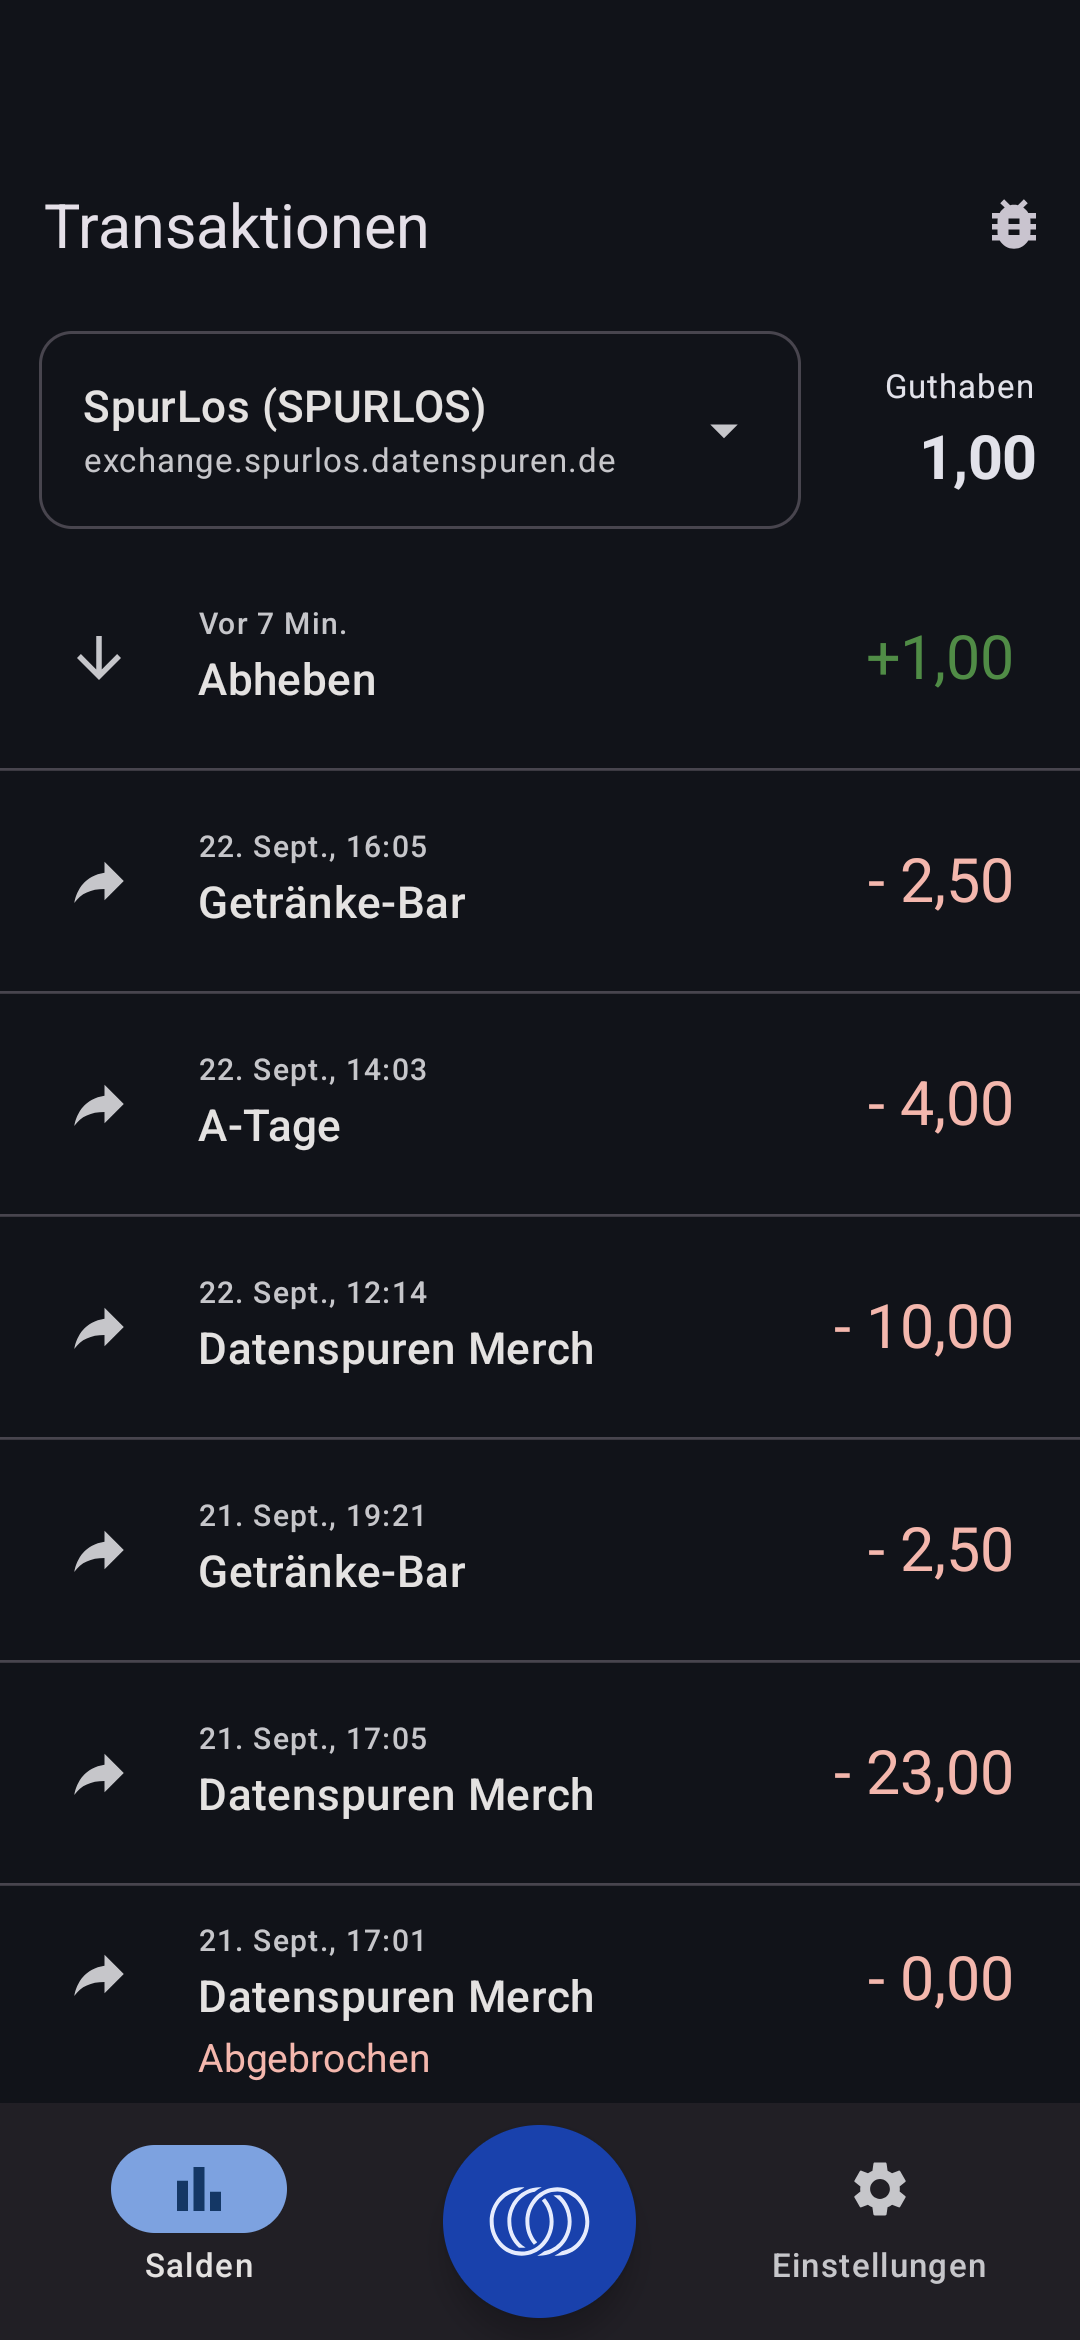The image size is (1080, 2340).
Task: Open Getränke-Bar payment from 22. Sept., 16:05
Action: coord(540,881)
